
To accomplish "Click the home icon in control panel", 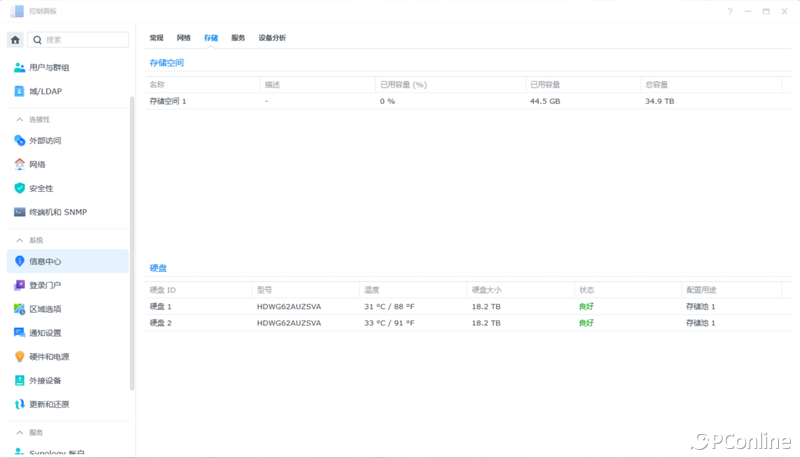I will [x=15, y=40].
